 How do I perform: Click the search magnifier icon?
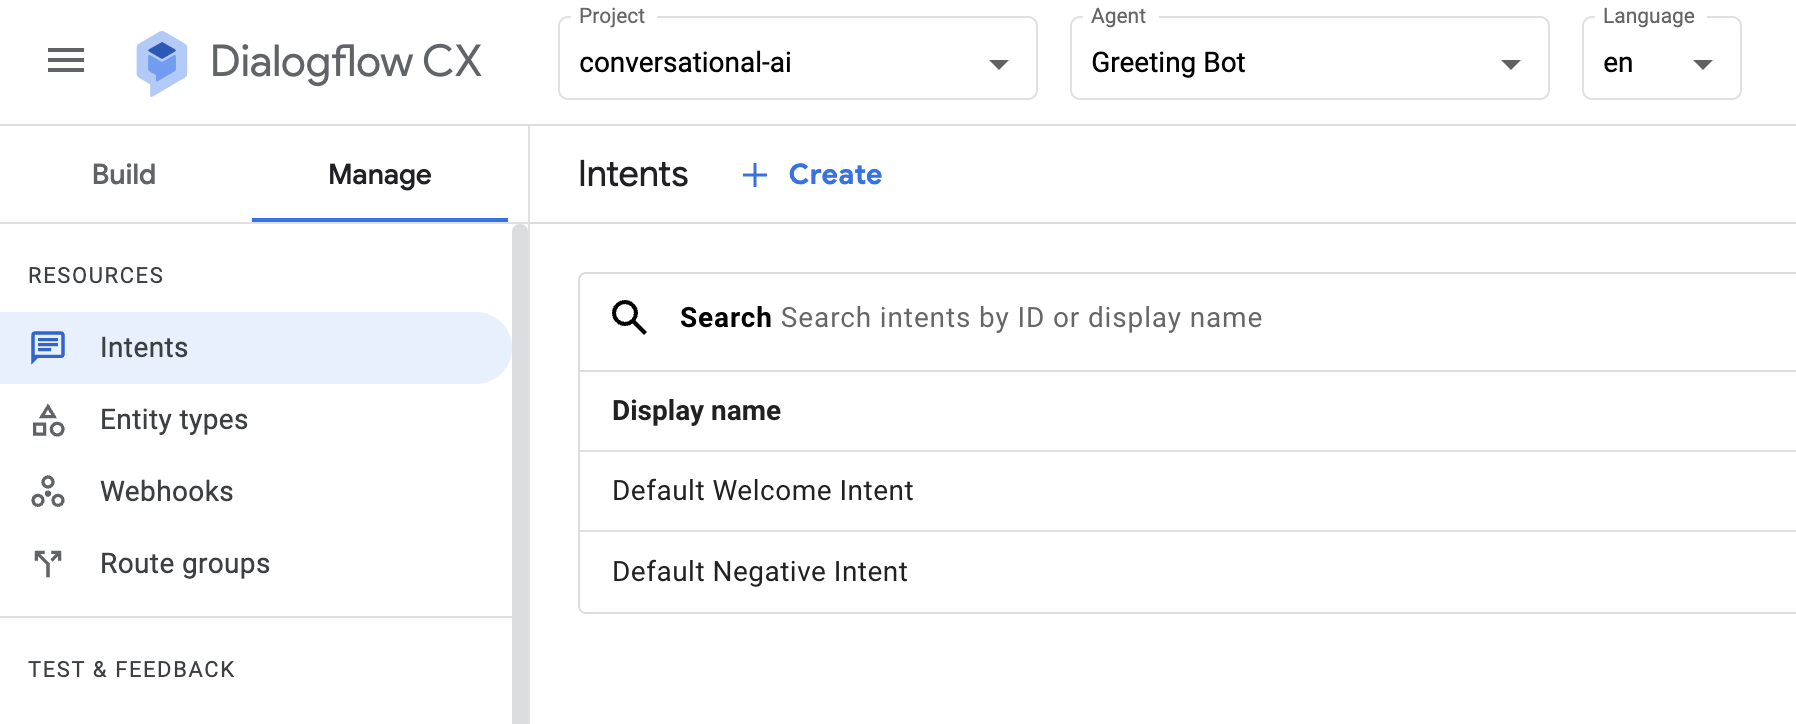click(629, 317)
